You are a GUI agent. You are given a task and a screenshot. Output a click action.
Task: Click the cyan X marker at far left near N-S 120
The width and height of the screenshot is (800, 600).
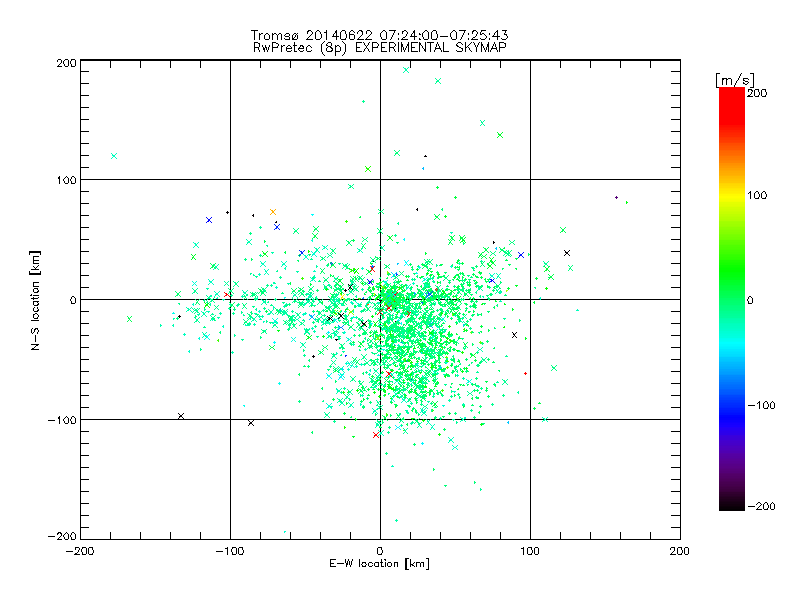[x=114, y=156]
